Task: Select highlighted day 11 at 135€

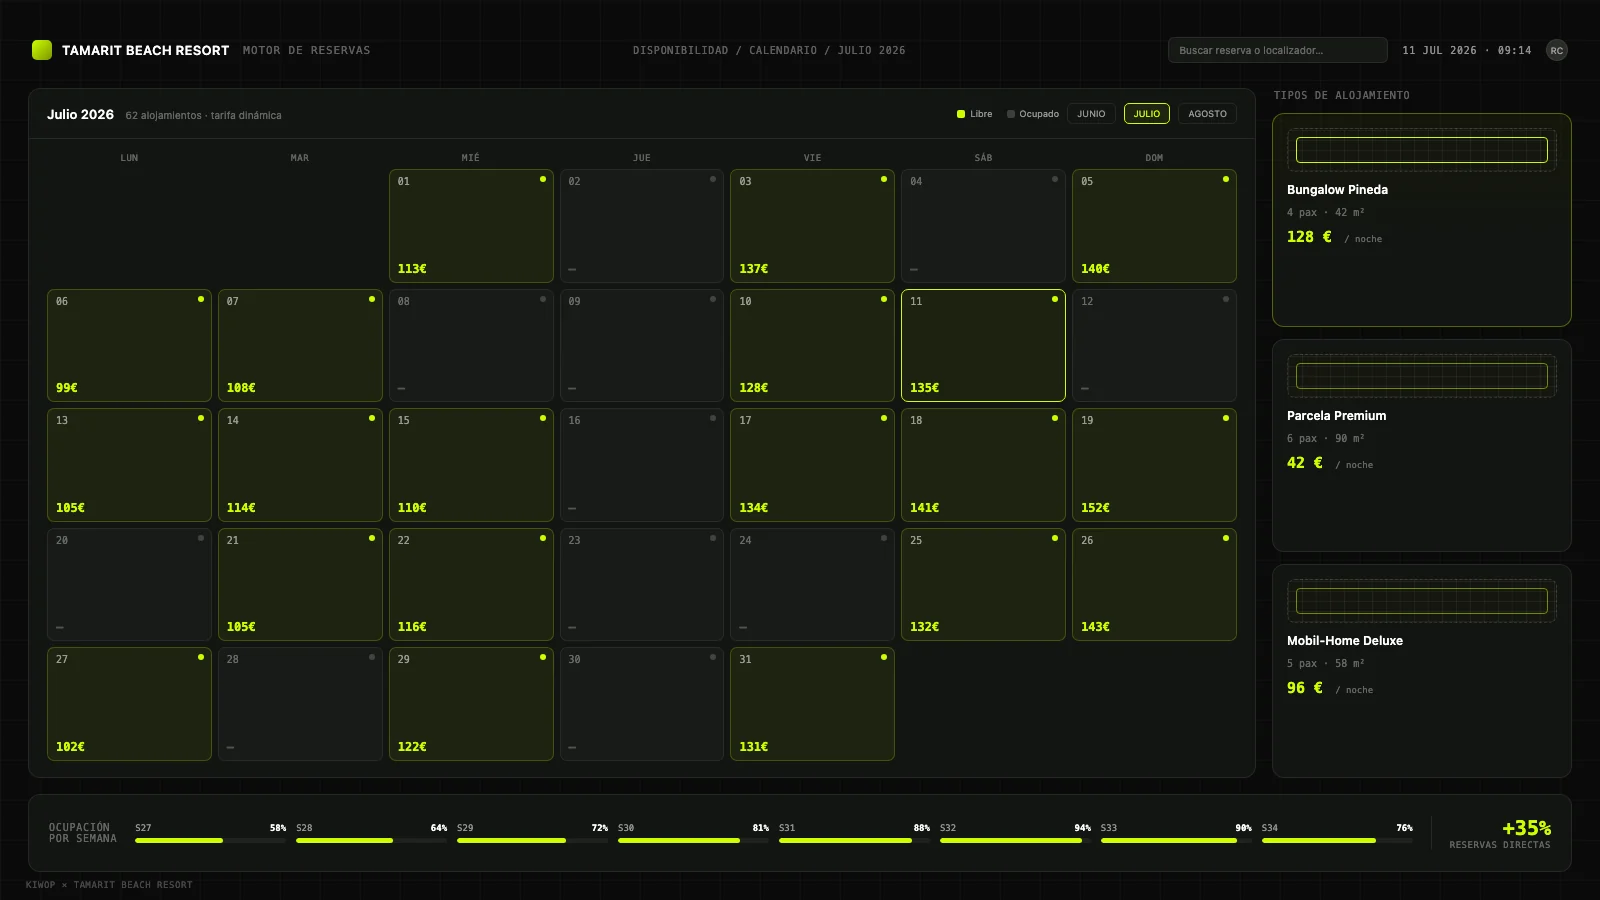Action: tap(983, 345)
